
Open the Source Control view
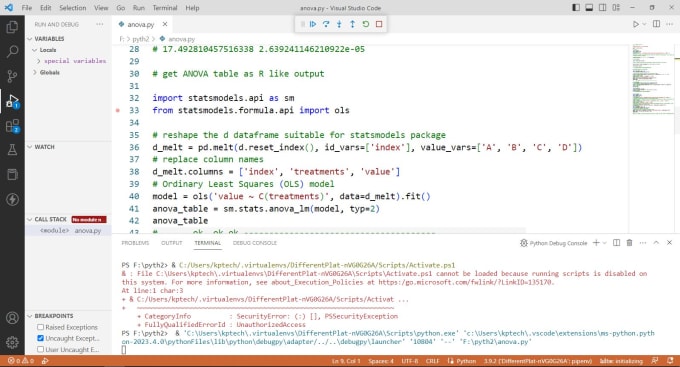point(12,76)
